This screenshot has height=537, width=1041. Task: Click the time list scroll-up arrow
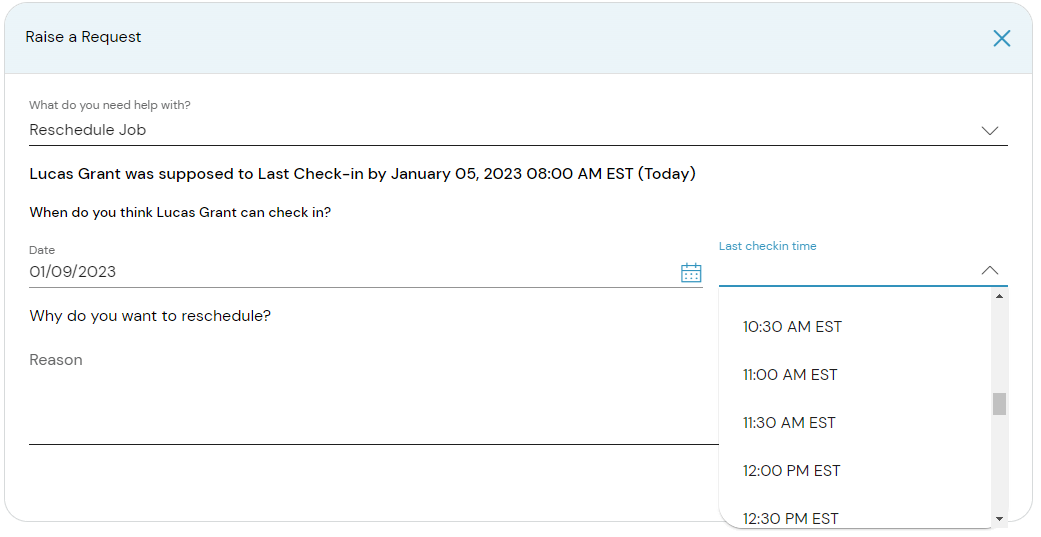999,297
